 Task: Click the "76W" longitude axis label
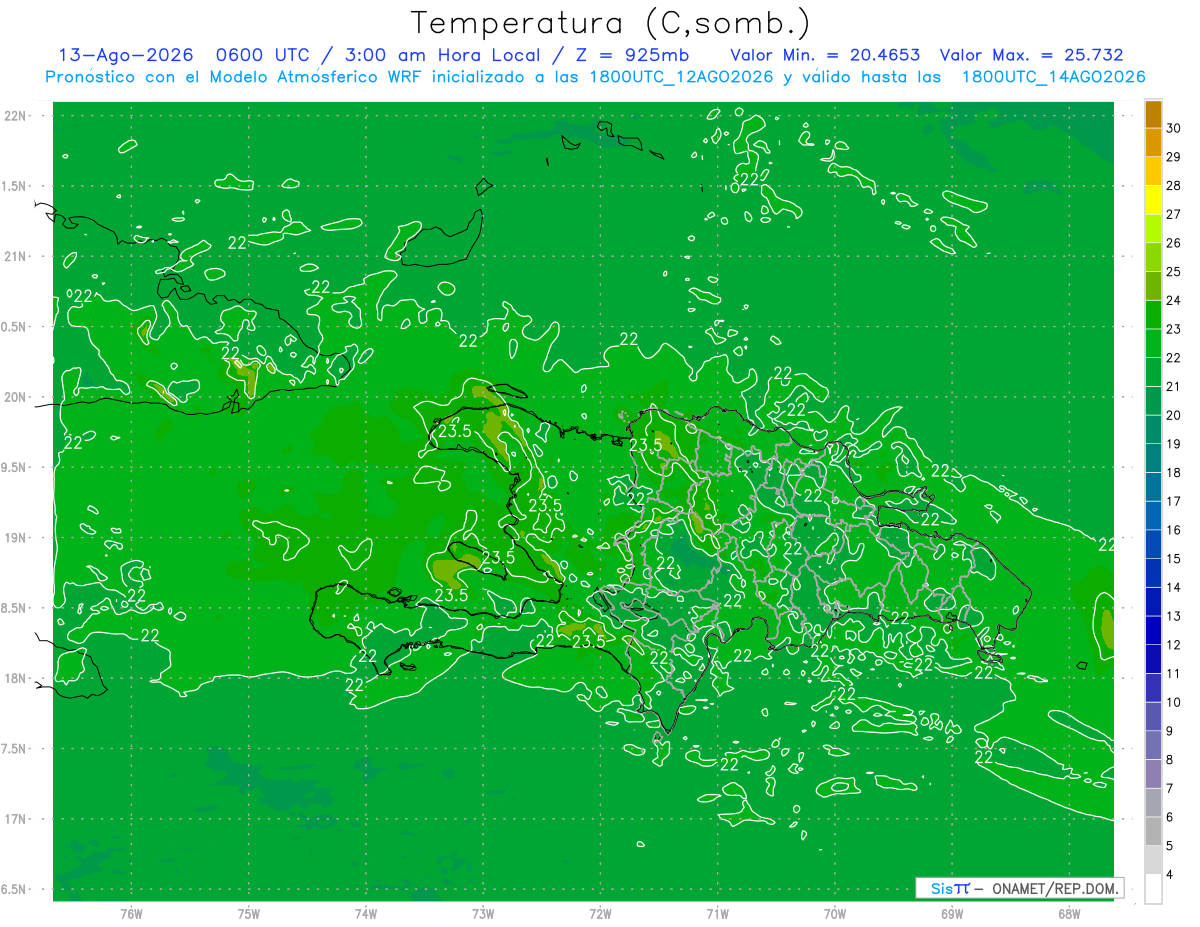[131, 914]
